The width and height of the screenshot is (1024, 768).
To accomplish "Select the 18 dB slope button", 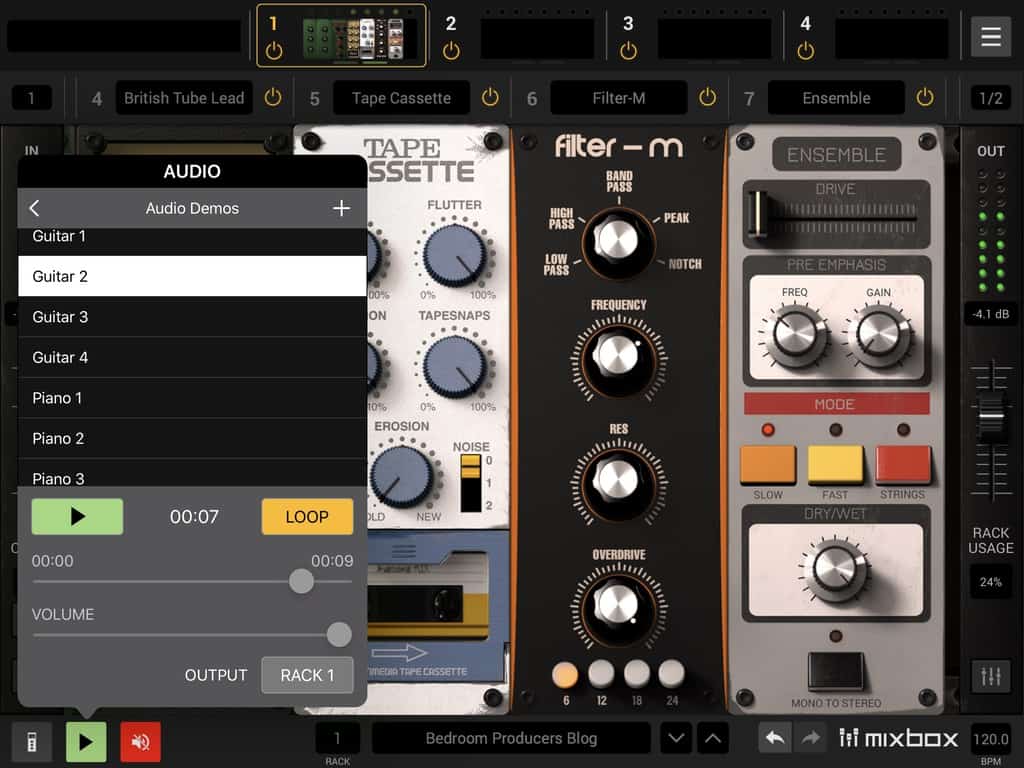I will pyautogui.click(x=636, y=675).
